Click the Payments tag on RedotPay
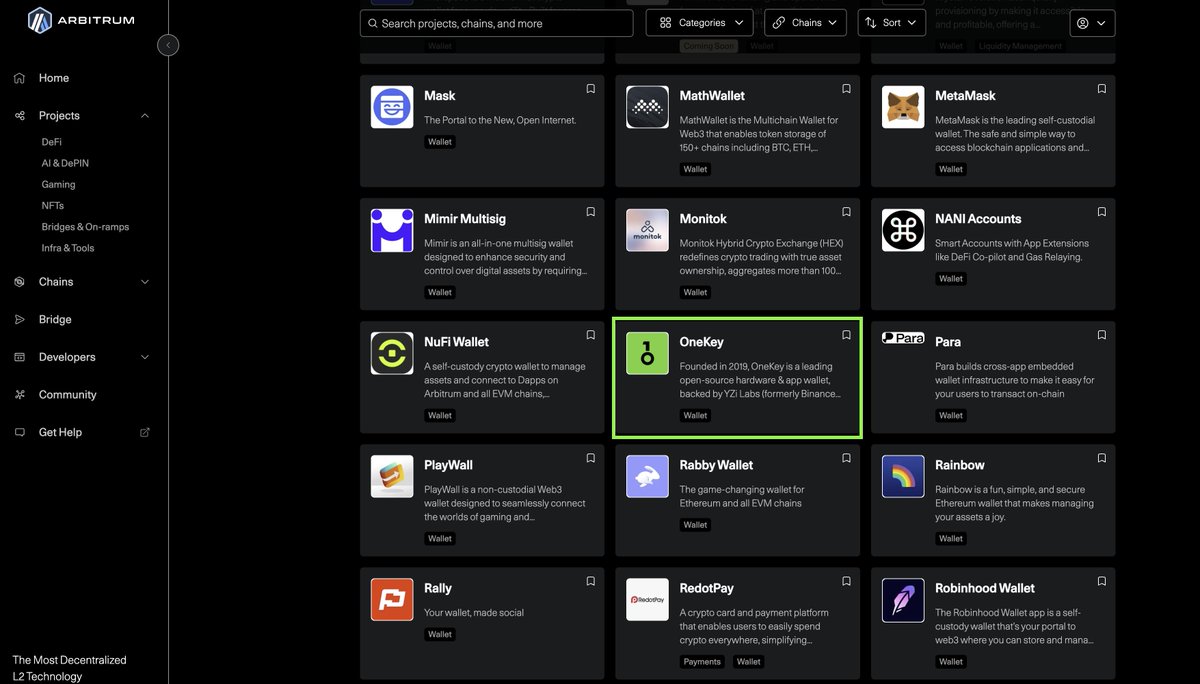The height and width of the screenshot is (684, 1200). tap(702, 661)
